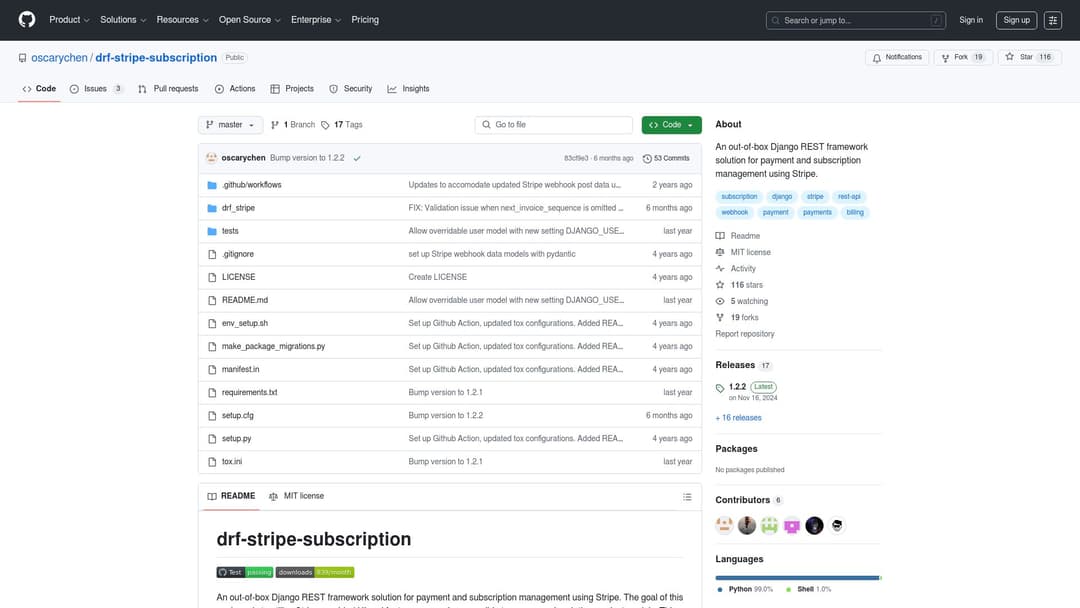Image resolution: width=1080 pixels, height=608 pixels.
Task: Click the django topic tag
Action: click(782, 197)
